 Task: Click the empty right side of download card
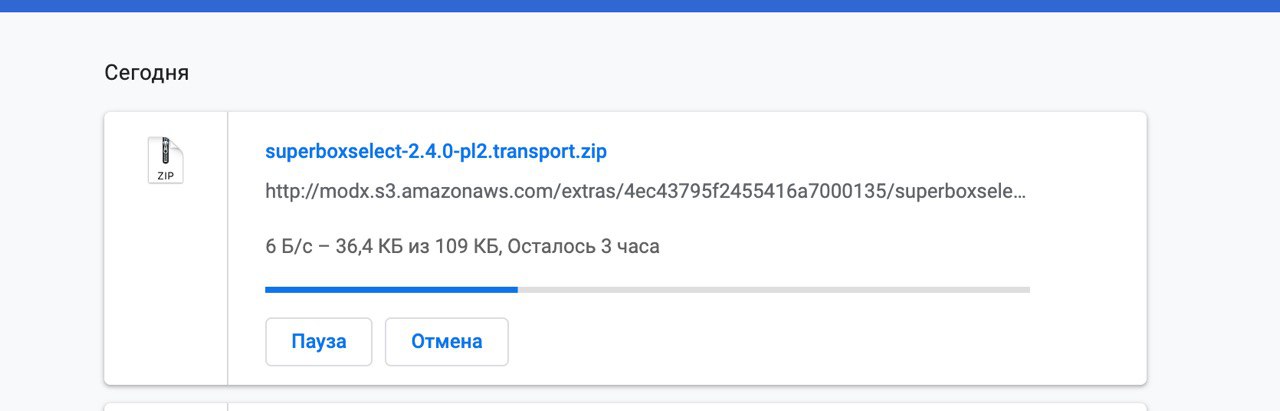1088,248
